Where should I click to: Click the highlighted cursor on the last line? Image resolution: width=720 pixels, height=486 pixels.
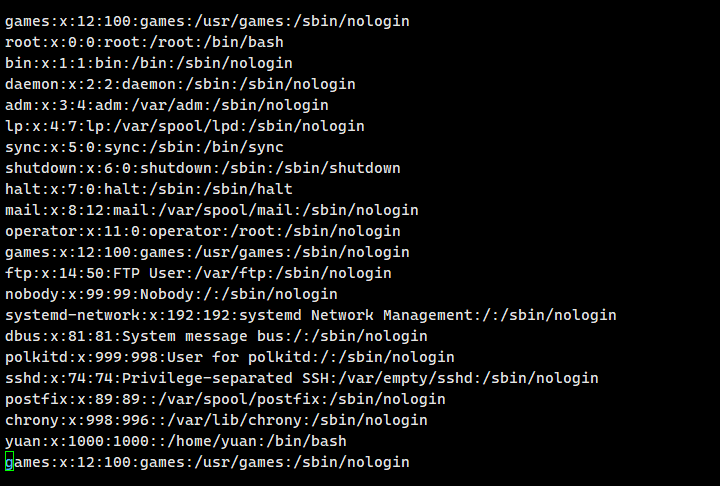[9, 462]
